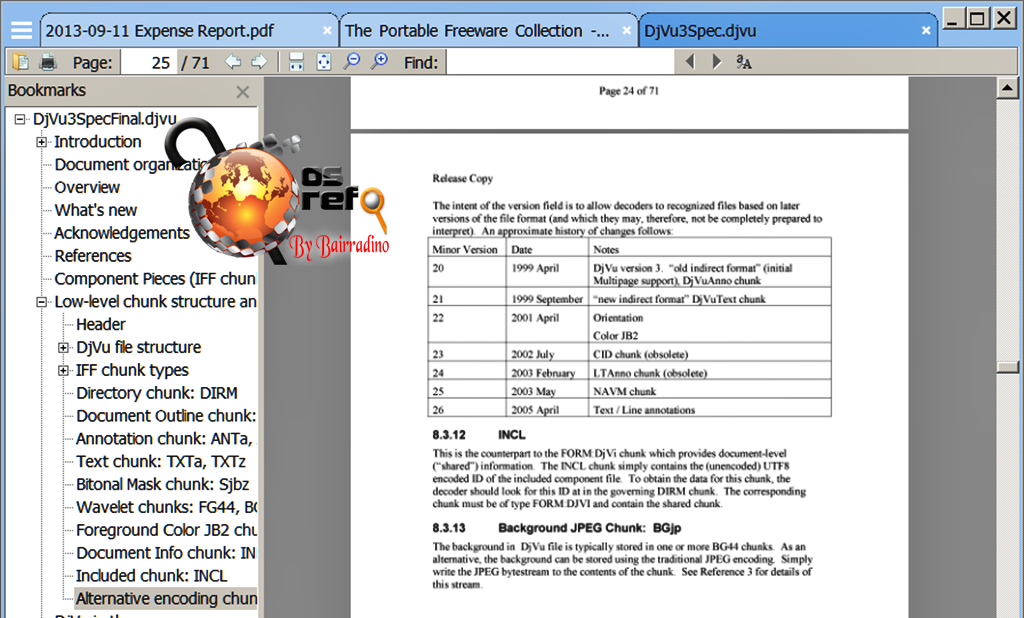1024x618 pixels.
Task: Go to previous page arrow
Action: coord(232,62)
